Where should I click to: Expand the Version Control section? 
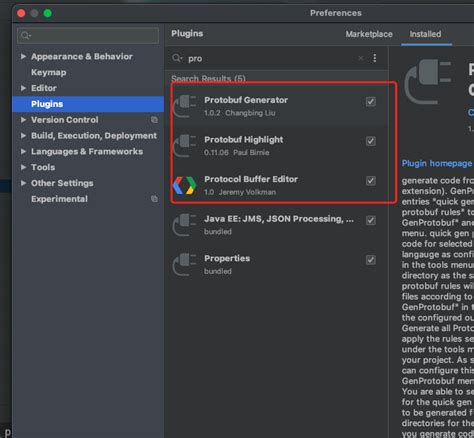point(23,120)
